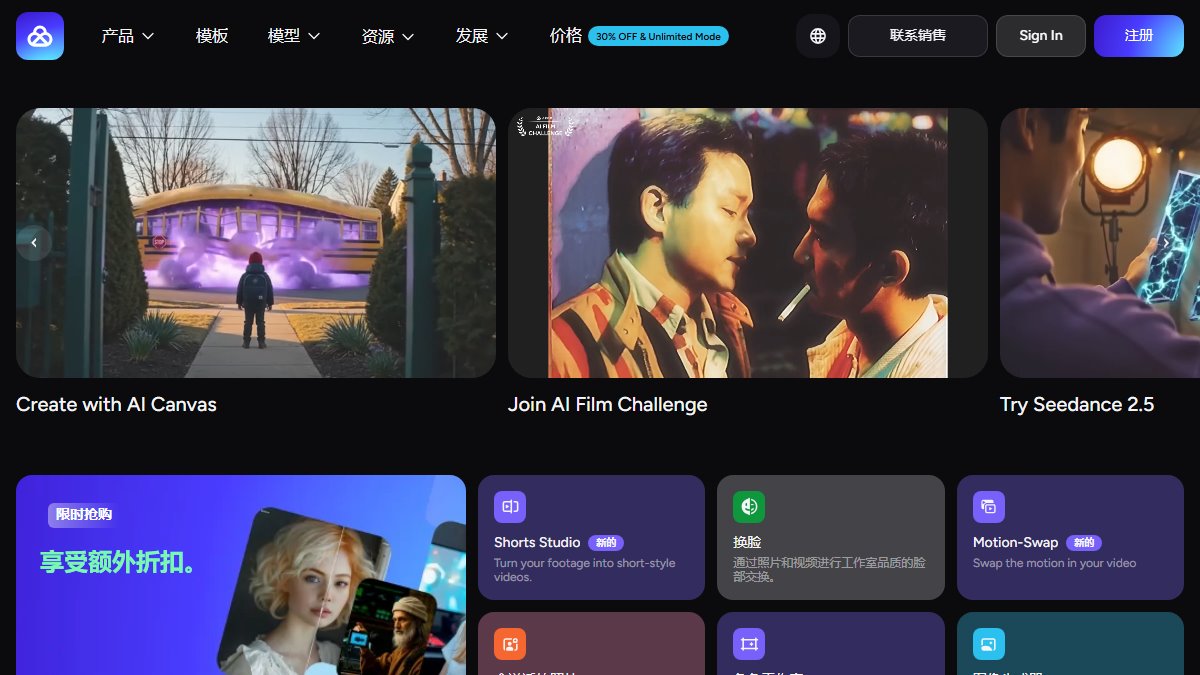Click the "Create with AI Canvas" title

pos(116,405)
